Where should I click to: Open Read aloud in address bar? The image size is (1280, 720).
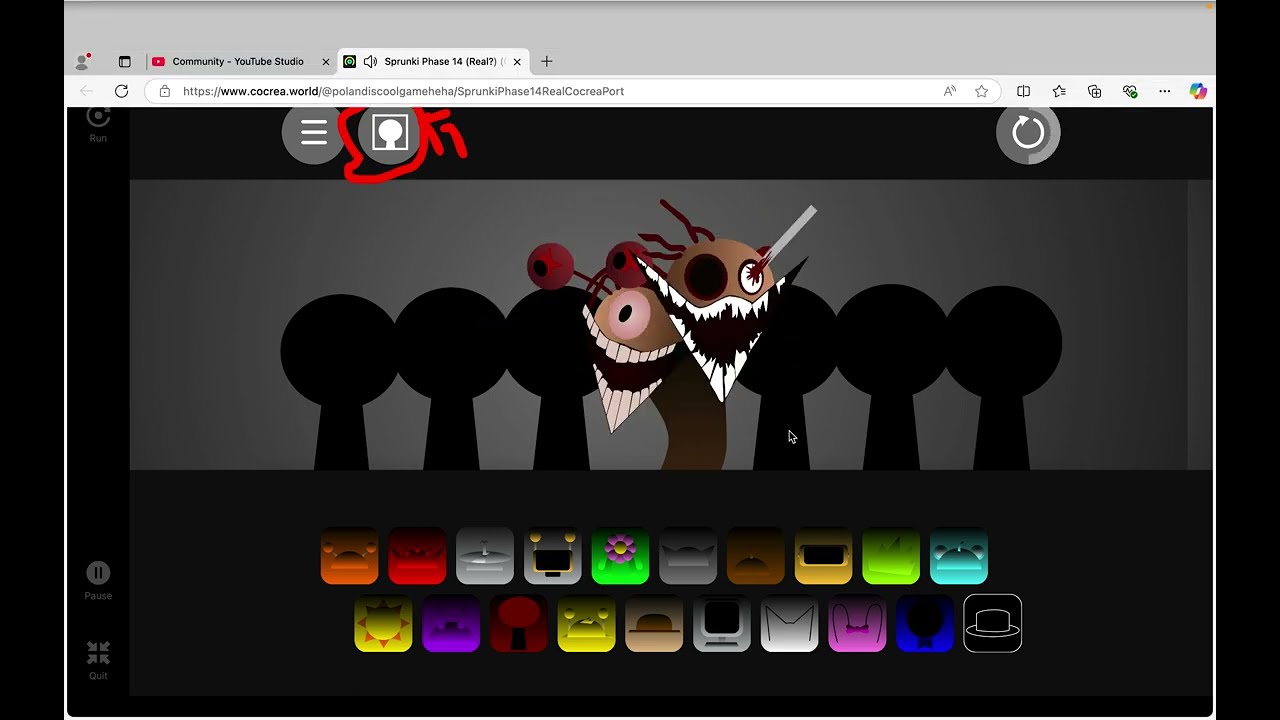950,91
